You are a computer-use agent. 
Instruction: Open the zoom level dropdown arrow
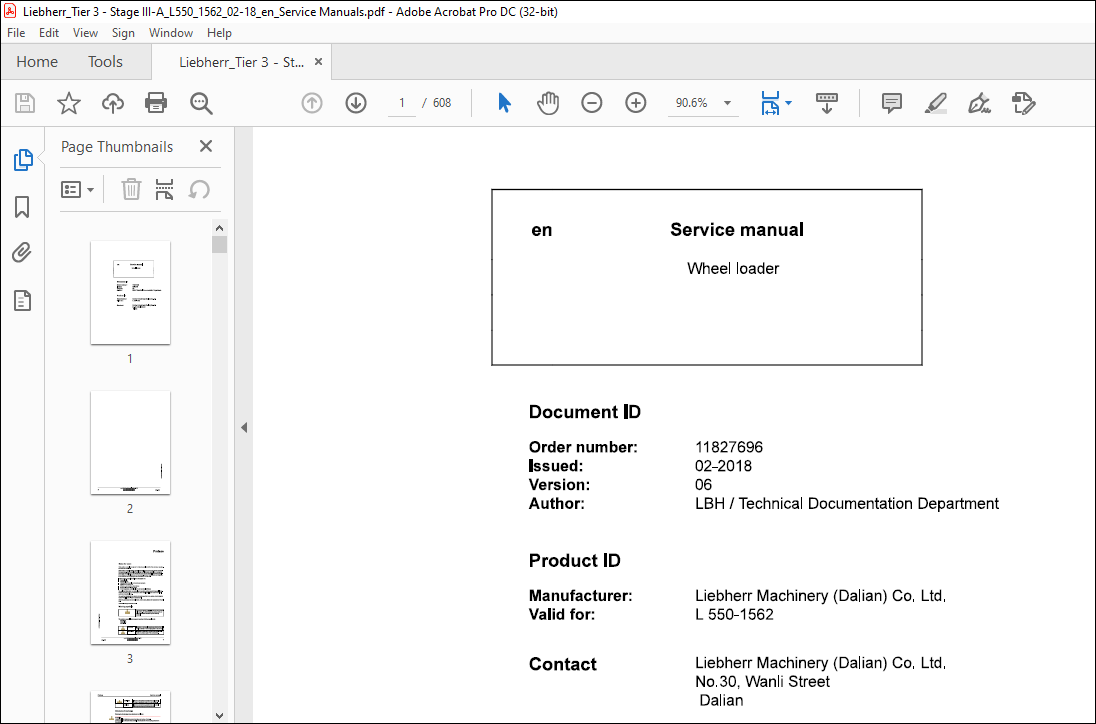727,103
